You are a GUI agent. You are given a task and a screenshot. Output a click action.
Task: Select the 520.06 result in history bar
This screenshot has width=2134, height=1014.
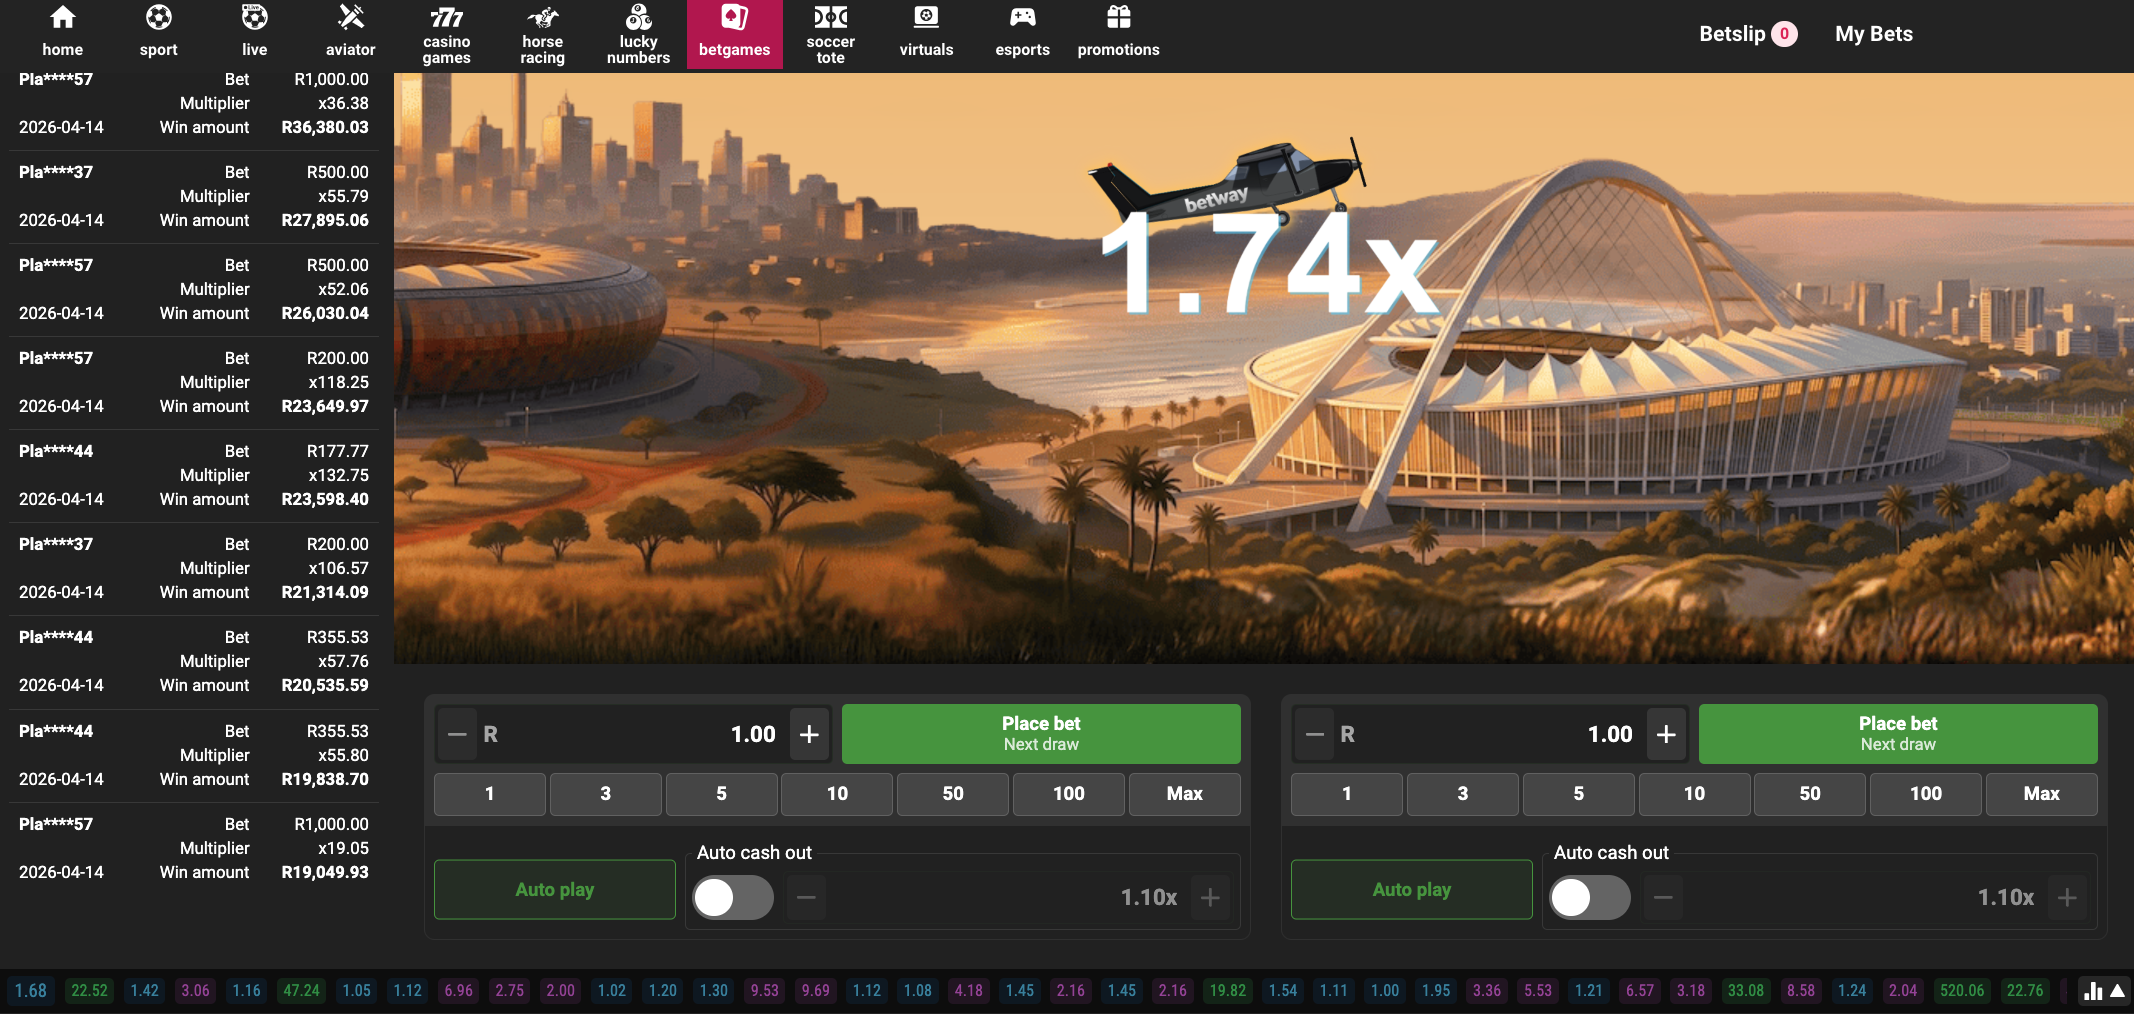coord(1962,991)
